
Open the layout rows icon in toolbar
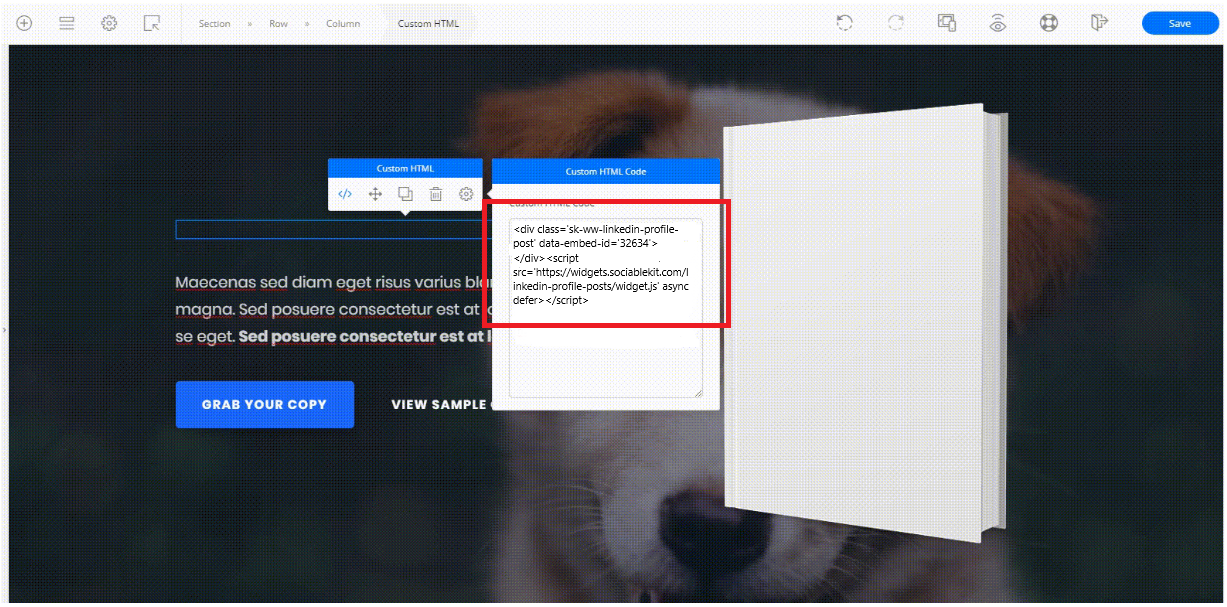67,23
